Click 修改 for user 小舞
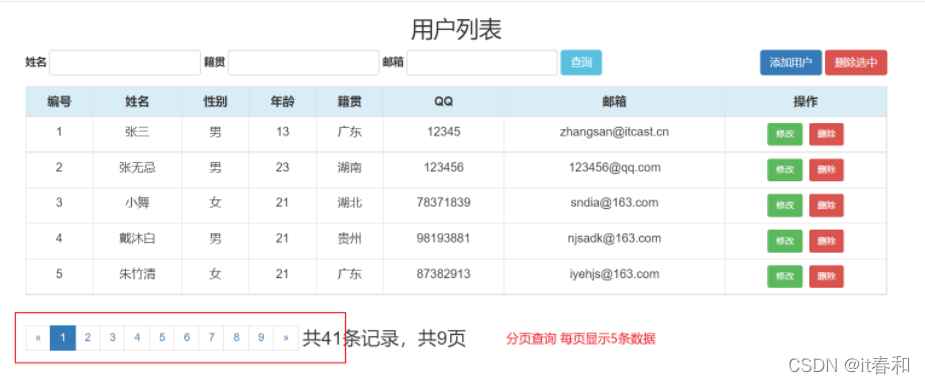The width and height of the screenshot is (925, 384). pos(785,205)
